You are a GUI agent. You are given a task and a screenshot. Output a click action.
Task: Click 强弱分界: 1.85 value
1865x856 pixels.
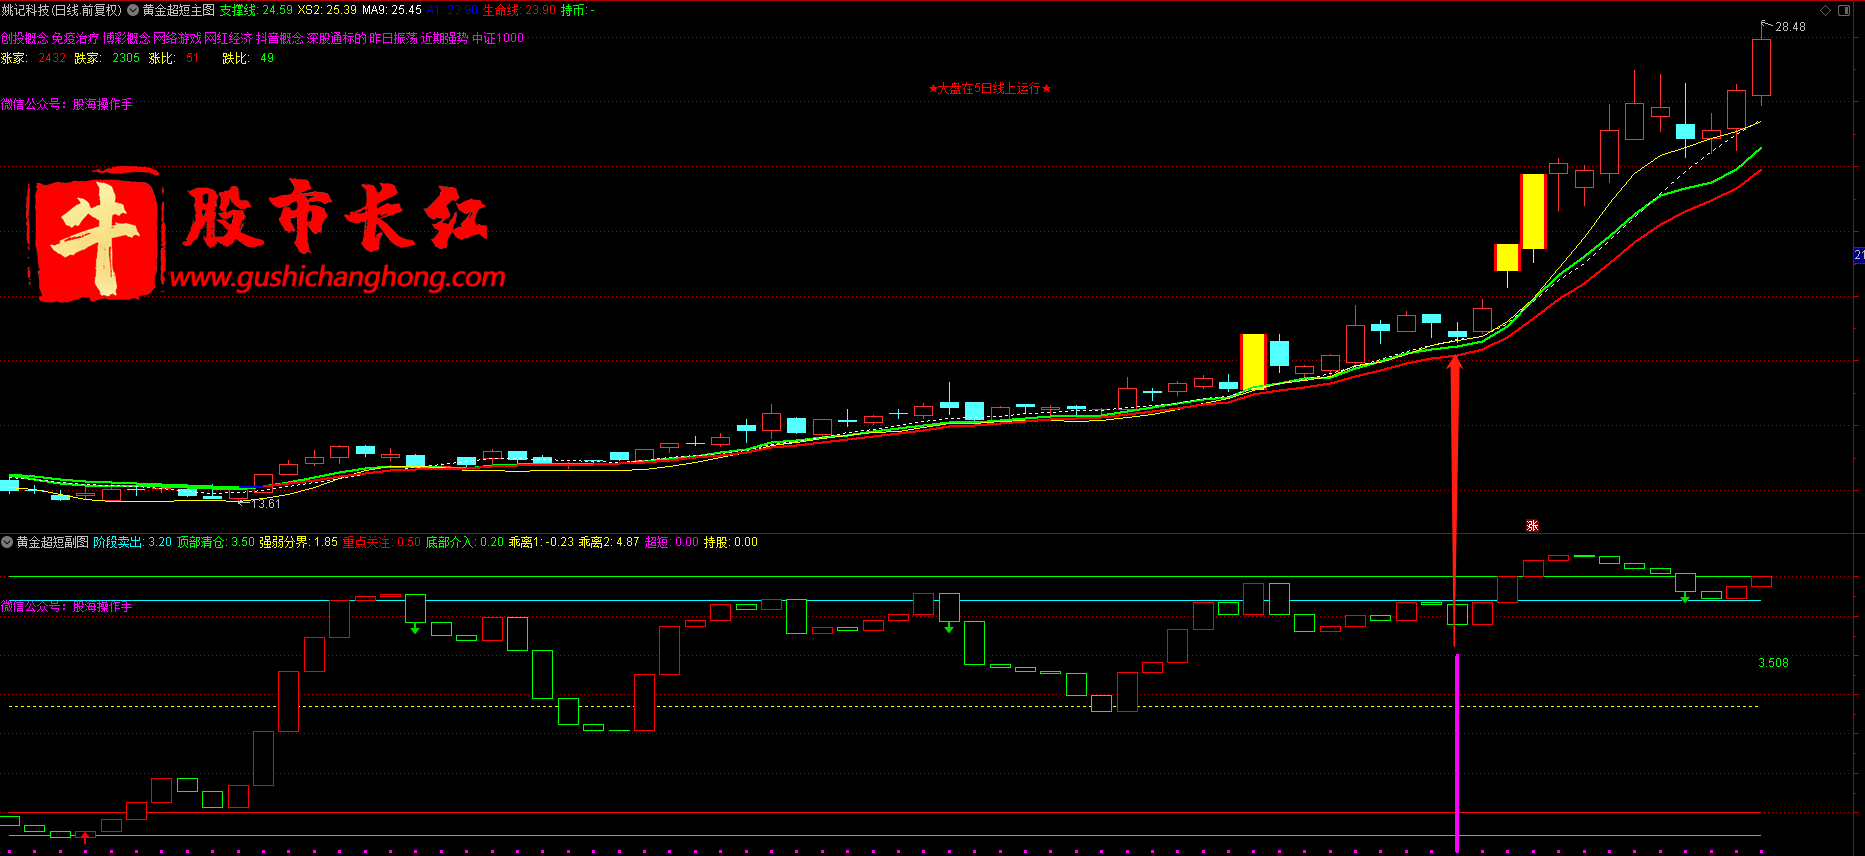tap(298, 542)
